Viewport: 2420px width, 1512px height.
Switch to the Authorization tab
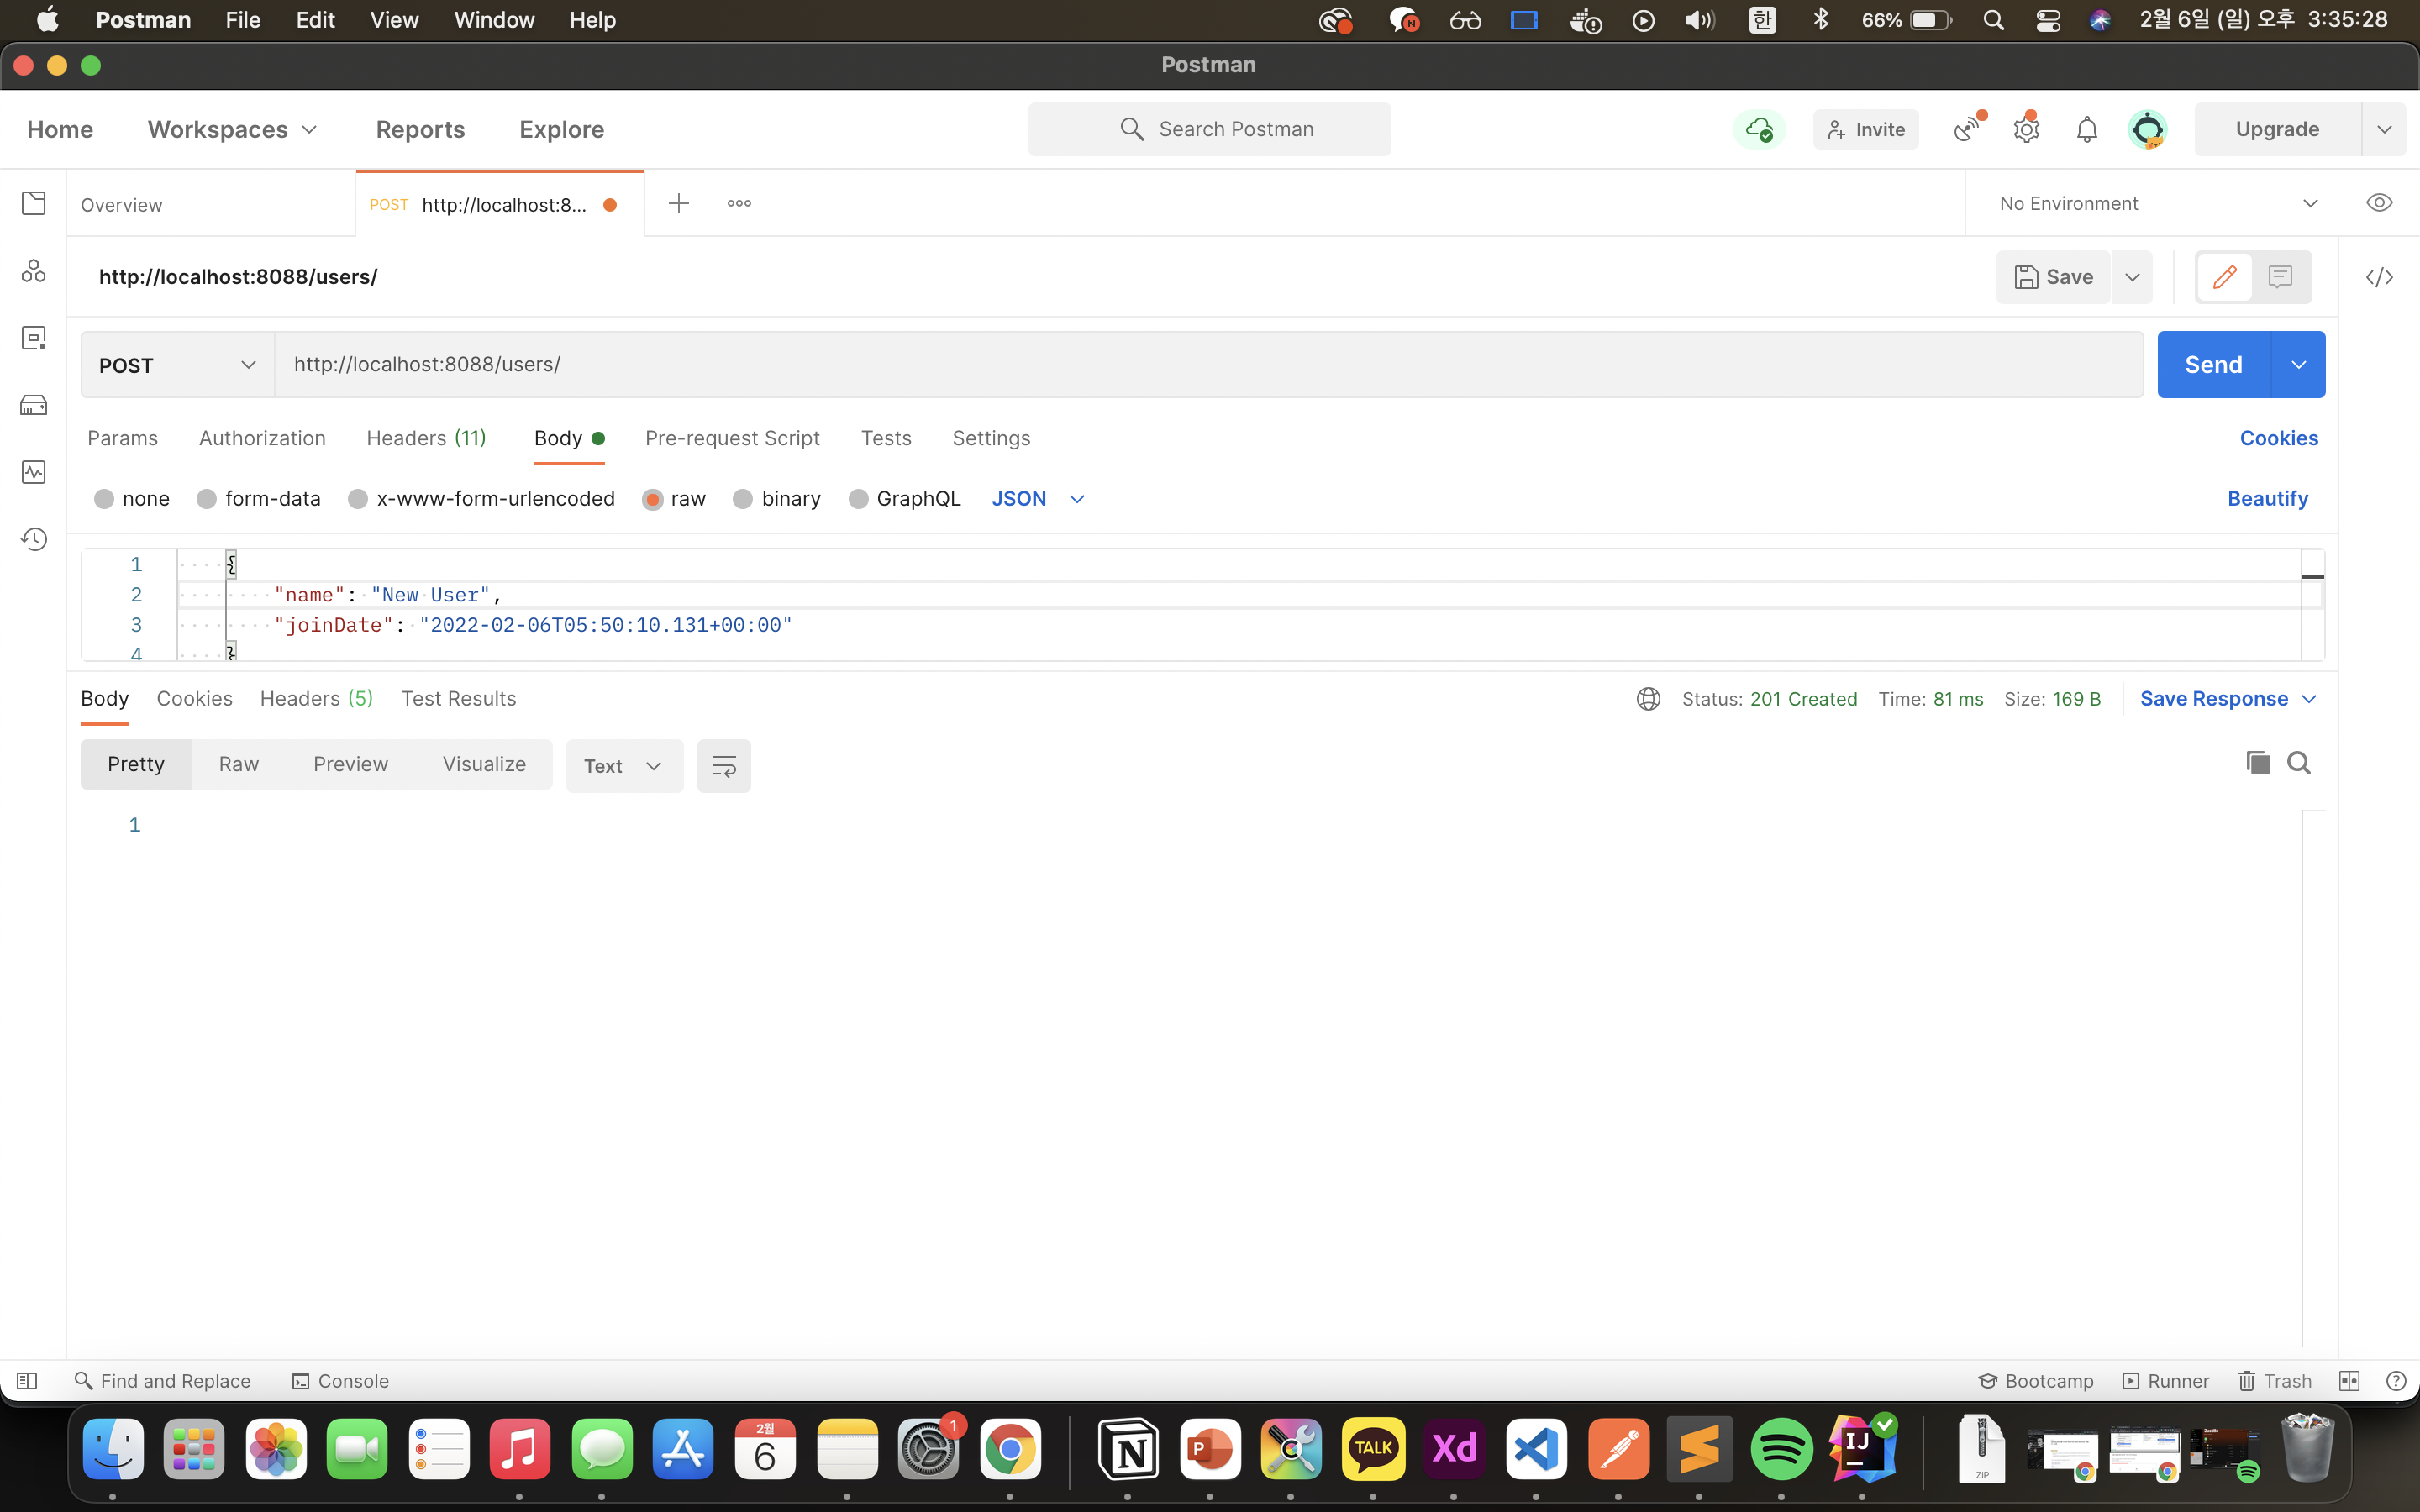coord(262,438)
